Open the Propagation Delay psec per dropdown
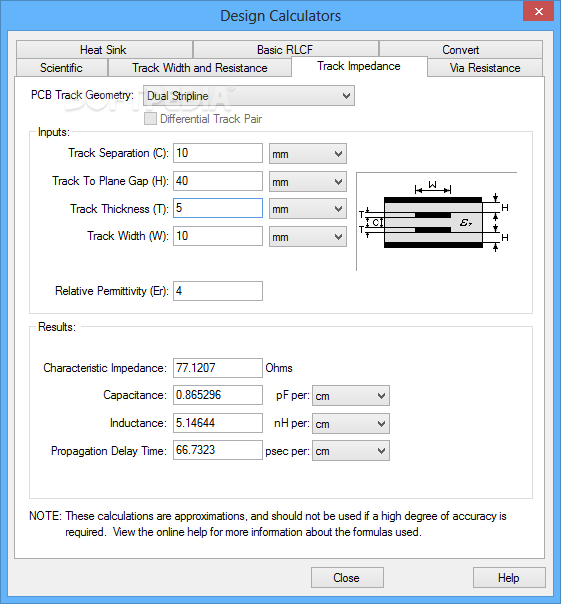Screen dimensions: 561x604 [351, 451]
